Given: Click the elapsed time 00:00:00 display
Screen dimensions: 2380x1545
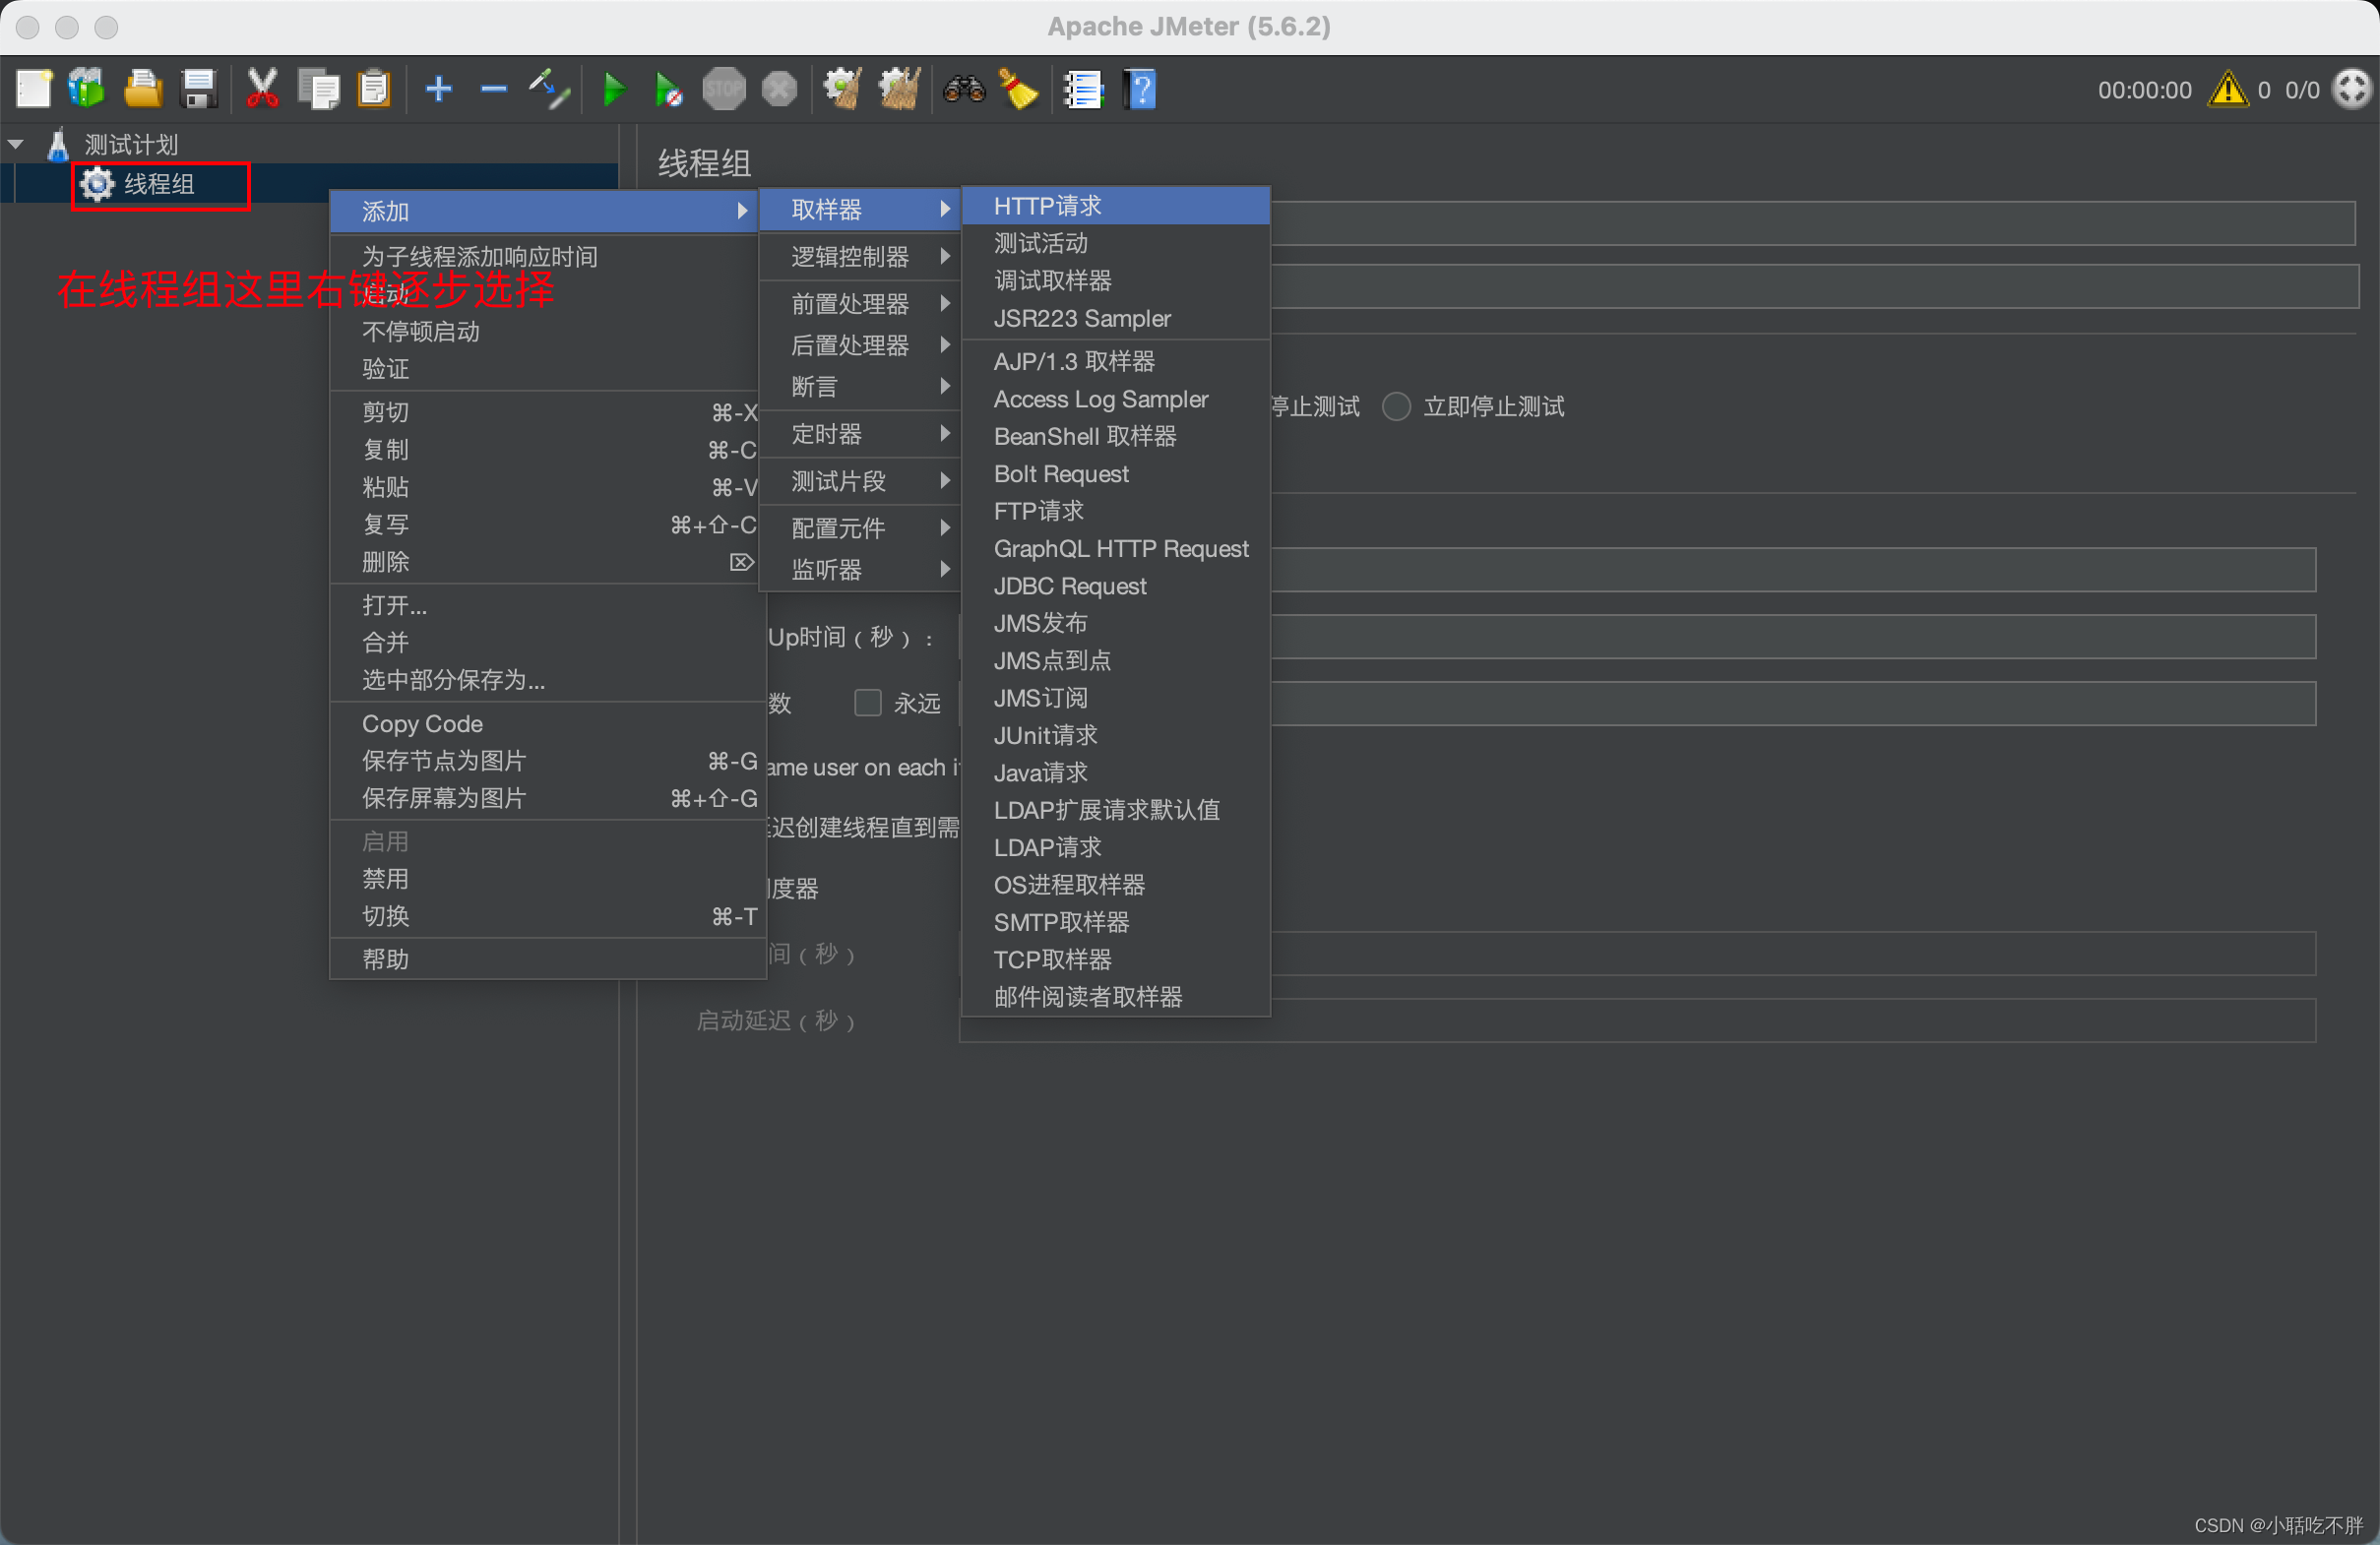Looking at the screenshot, I should click(2144, 90).
